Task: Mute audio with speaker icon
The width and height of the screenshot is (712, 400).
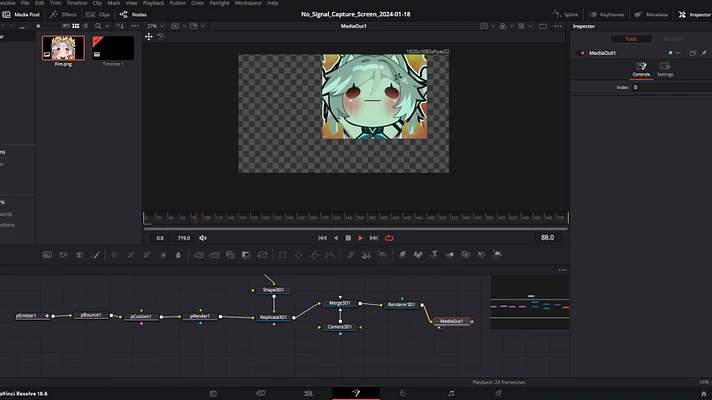Action: [x=203, y=238]
